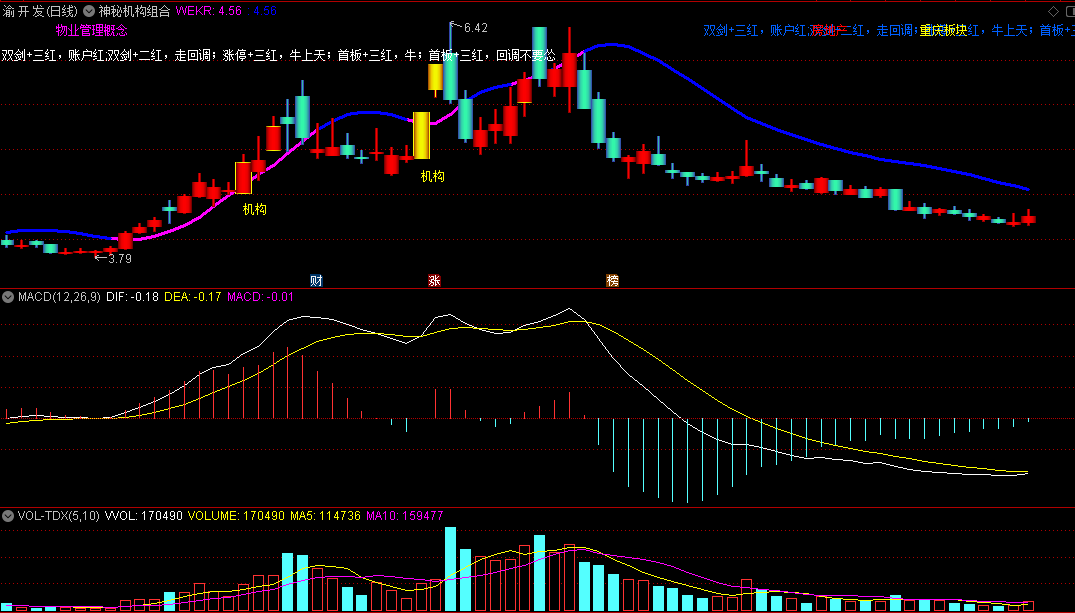Image resolution: width=1075 pixels, height=613 pixels.
Task: Click the diamond icon at top right
Action: coord(1054,11)
